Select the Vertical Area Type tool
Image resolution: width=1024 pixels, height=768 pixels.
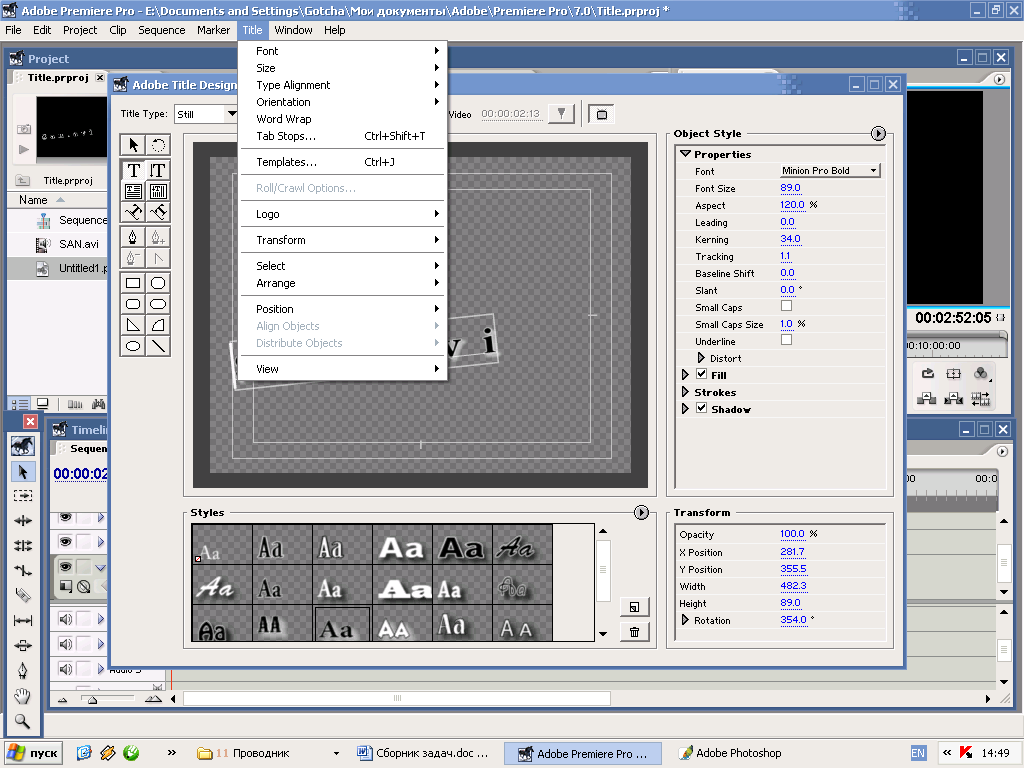click(158, 191)
